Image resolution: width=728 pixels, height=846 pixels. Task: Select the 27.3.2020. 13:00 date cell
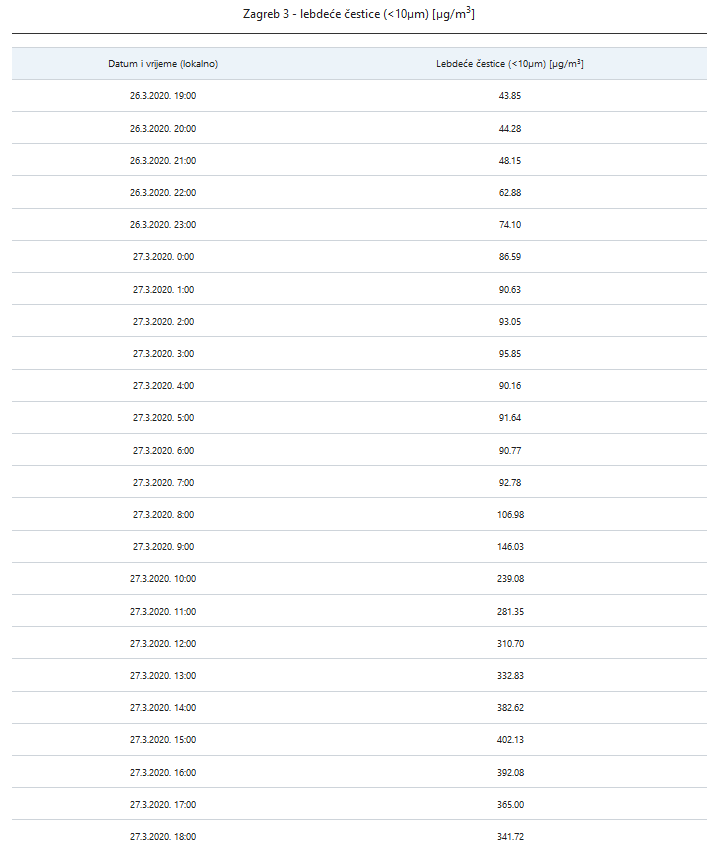tap(163, 676)
